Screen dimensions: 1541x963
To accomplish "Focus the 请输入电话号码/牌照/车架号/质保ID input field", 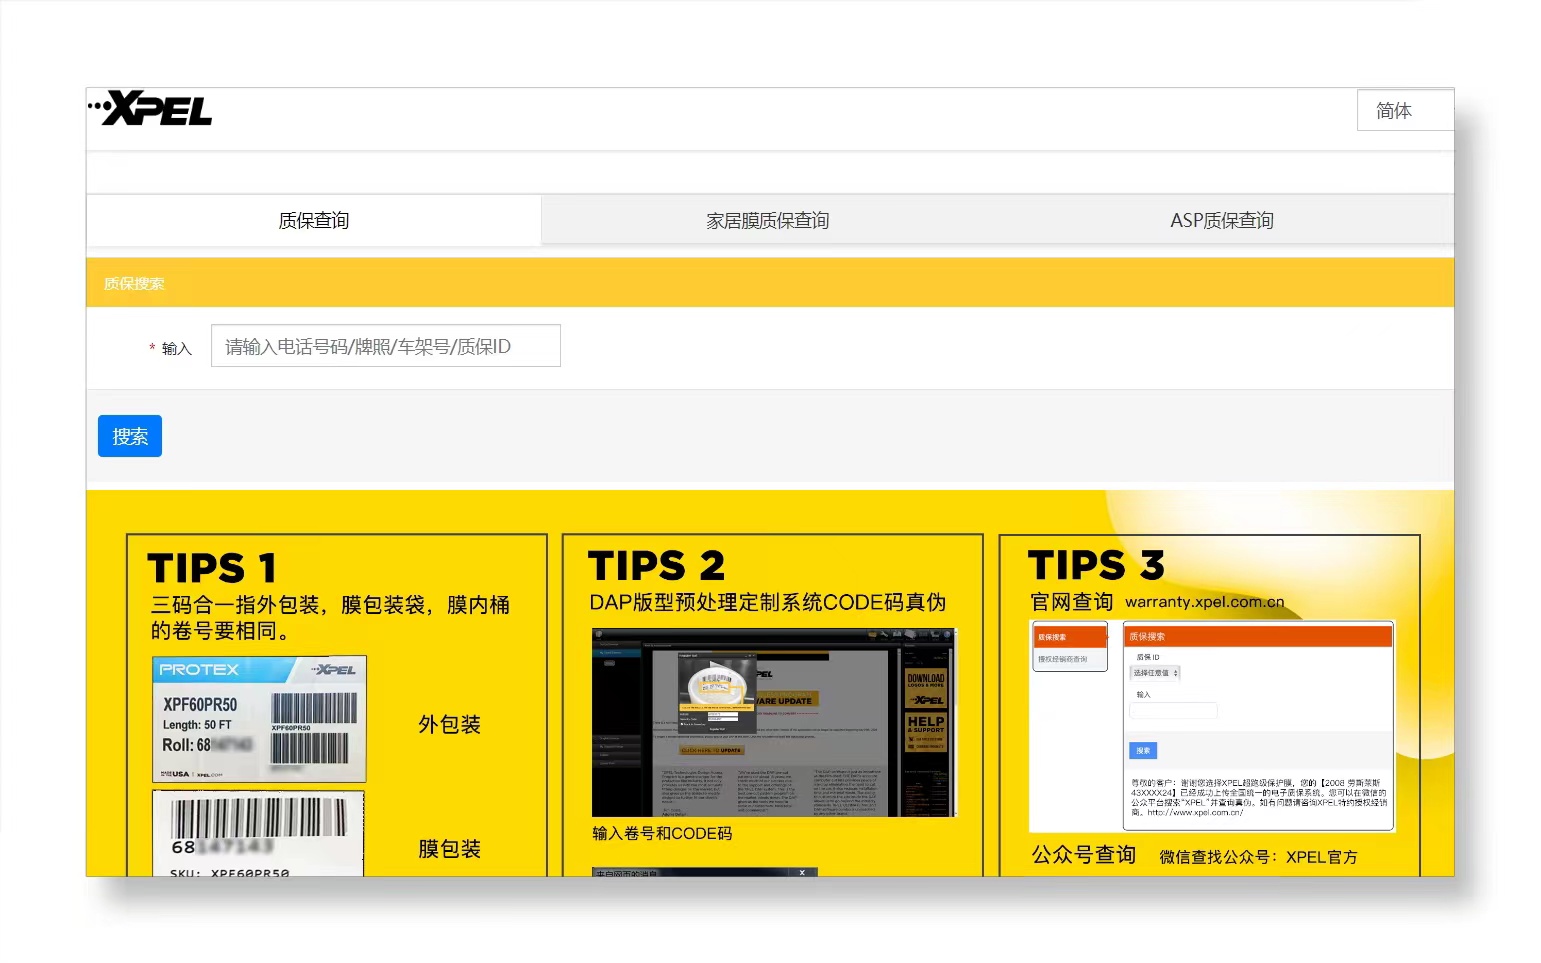I will pos(386,346).
